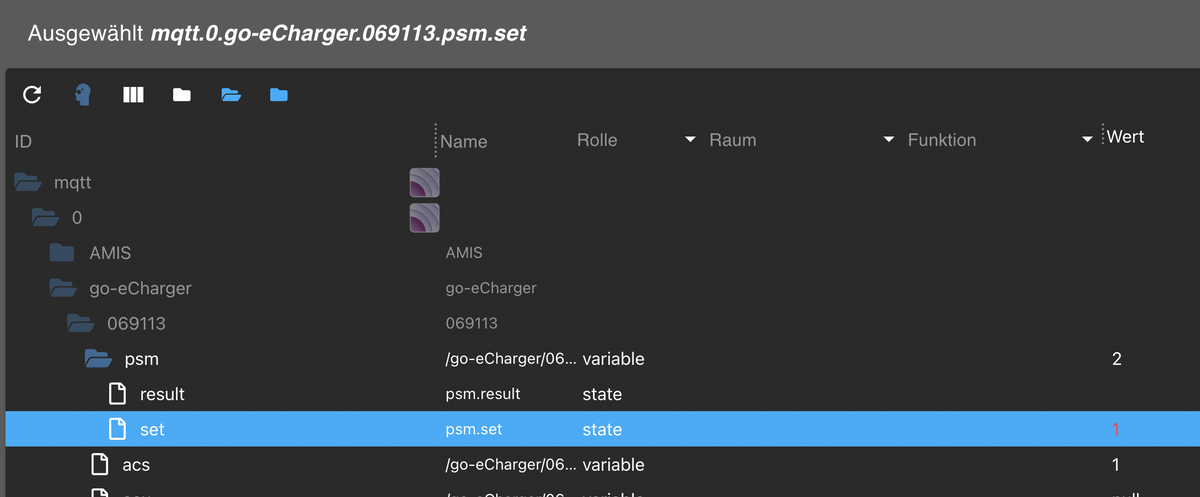Click the blue open-folder toolbar icon
1200x497 pixels.
click(231, 95)
